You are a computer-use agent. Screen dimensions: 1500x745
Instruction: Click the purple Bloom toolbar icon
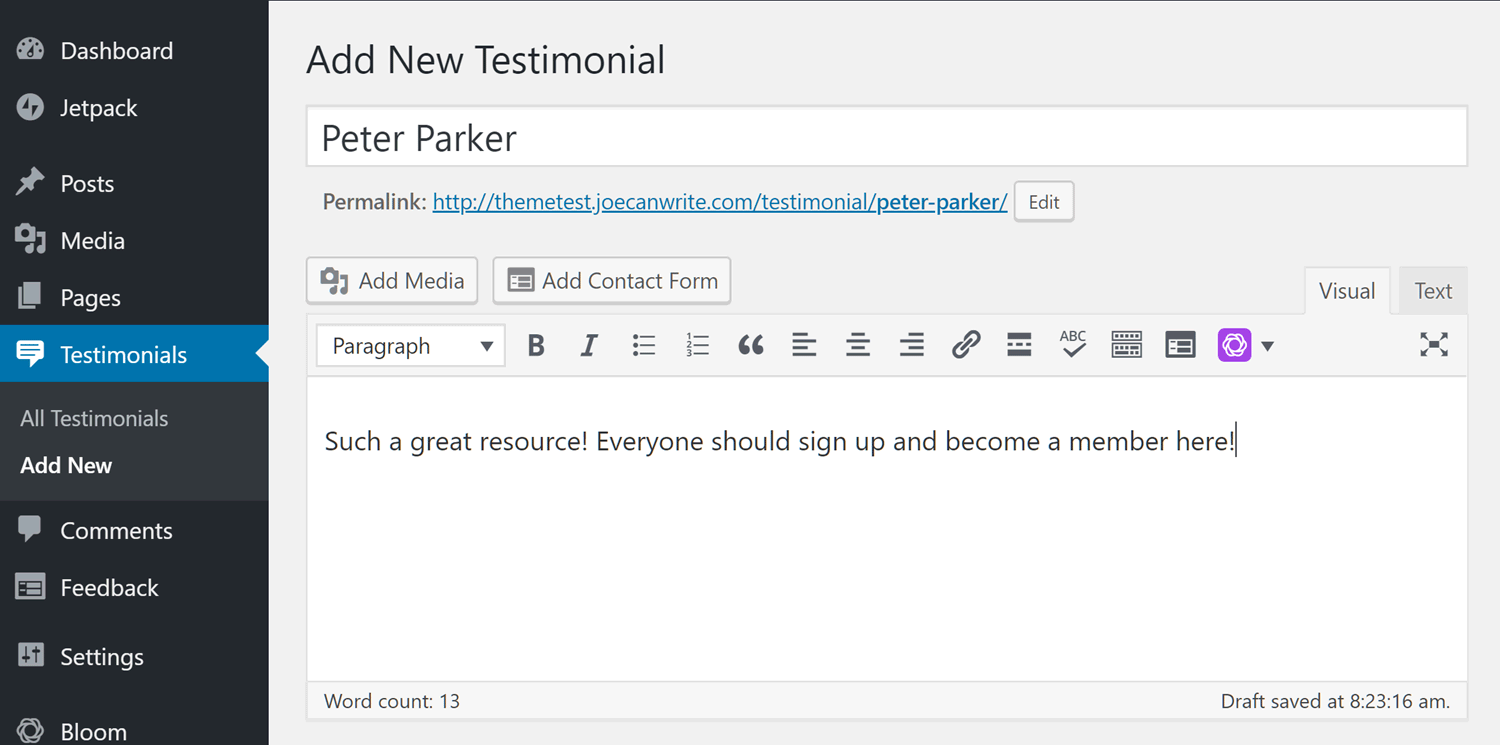[1234, 346]
